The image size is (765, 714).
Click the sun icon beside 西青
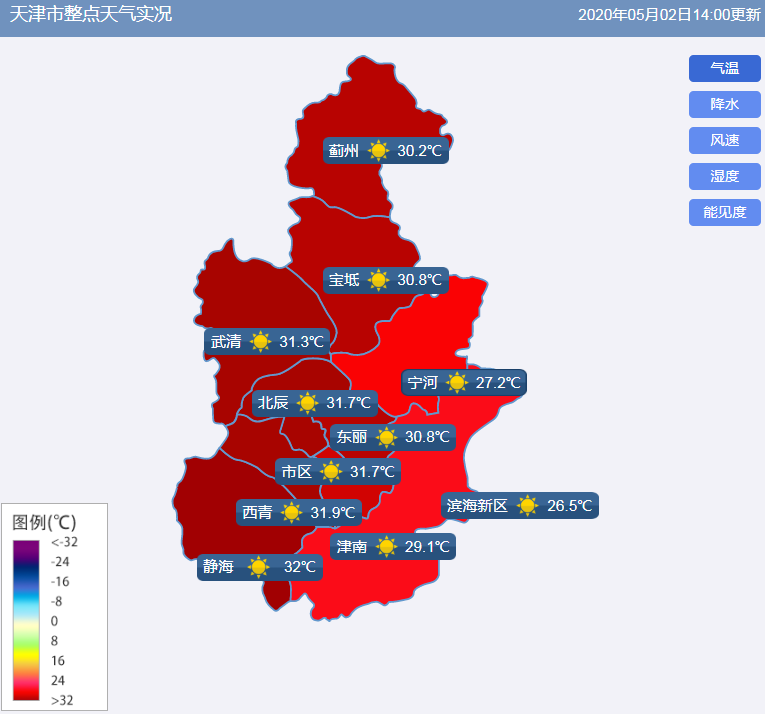point(291,513)
